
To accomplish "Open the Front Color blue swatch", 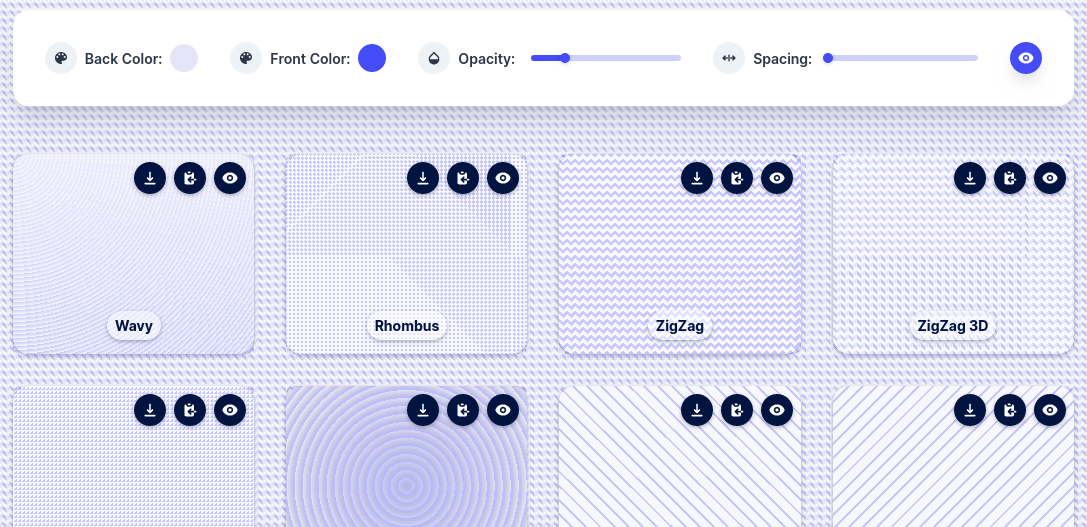I will pyautogui.click(x=372, y=58).
